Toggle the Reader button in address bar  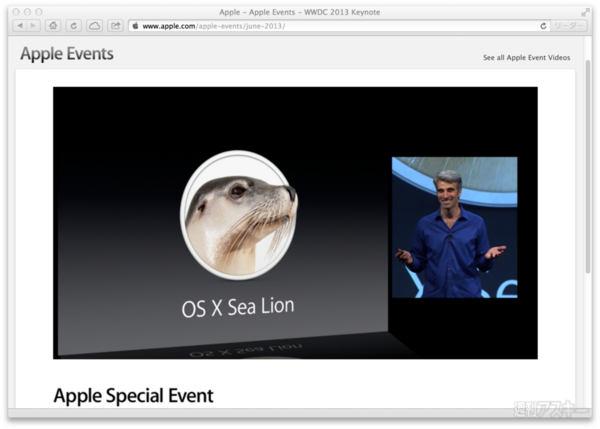coord(569,26)
